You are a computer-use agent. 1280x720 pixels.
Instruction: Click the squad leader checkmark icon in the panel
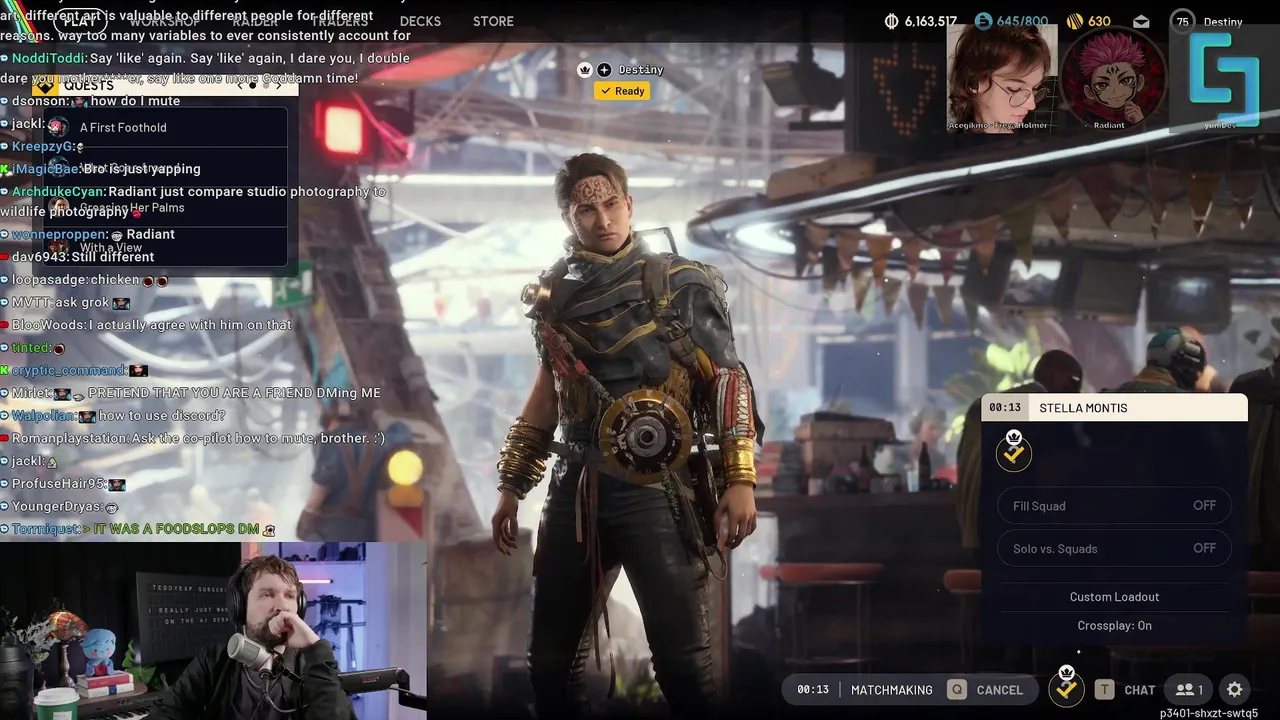pos(1014,451)
